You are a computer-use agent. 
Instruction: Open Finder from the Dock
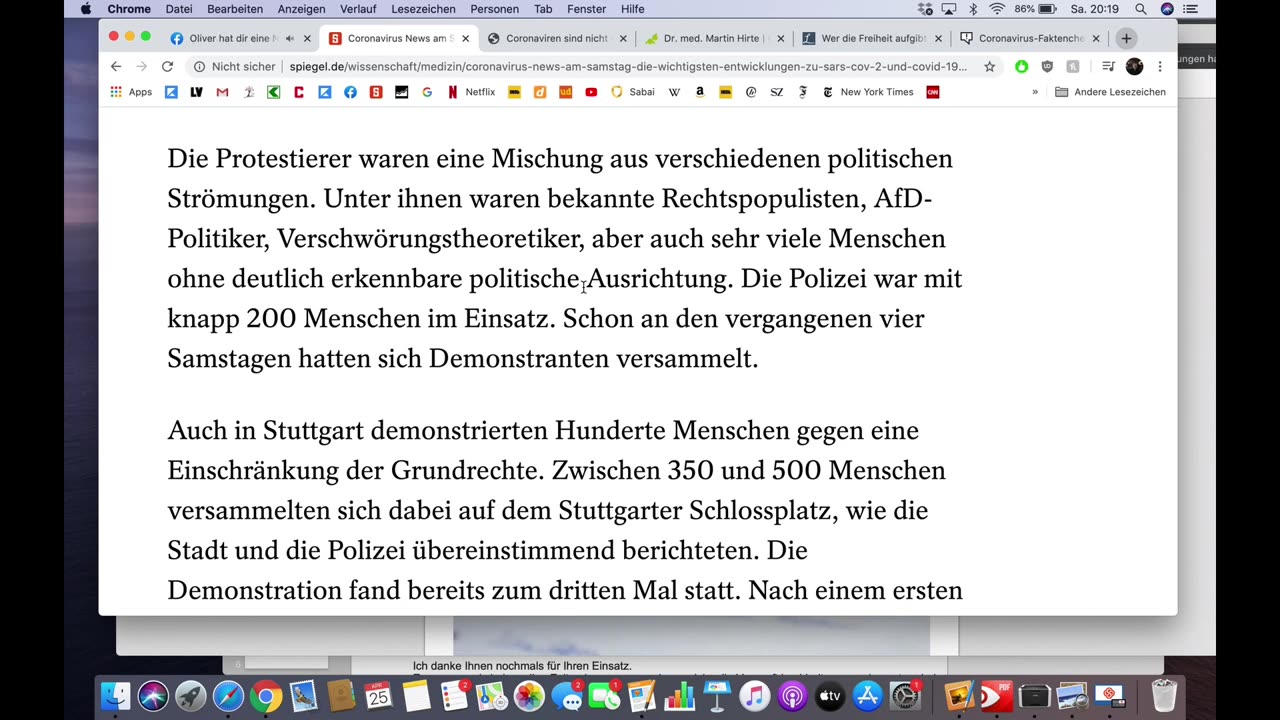click(116, 696)
